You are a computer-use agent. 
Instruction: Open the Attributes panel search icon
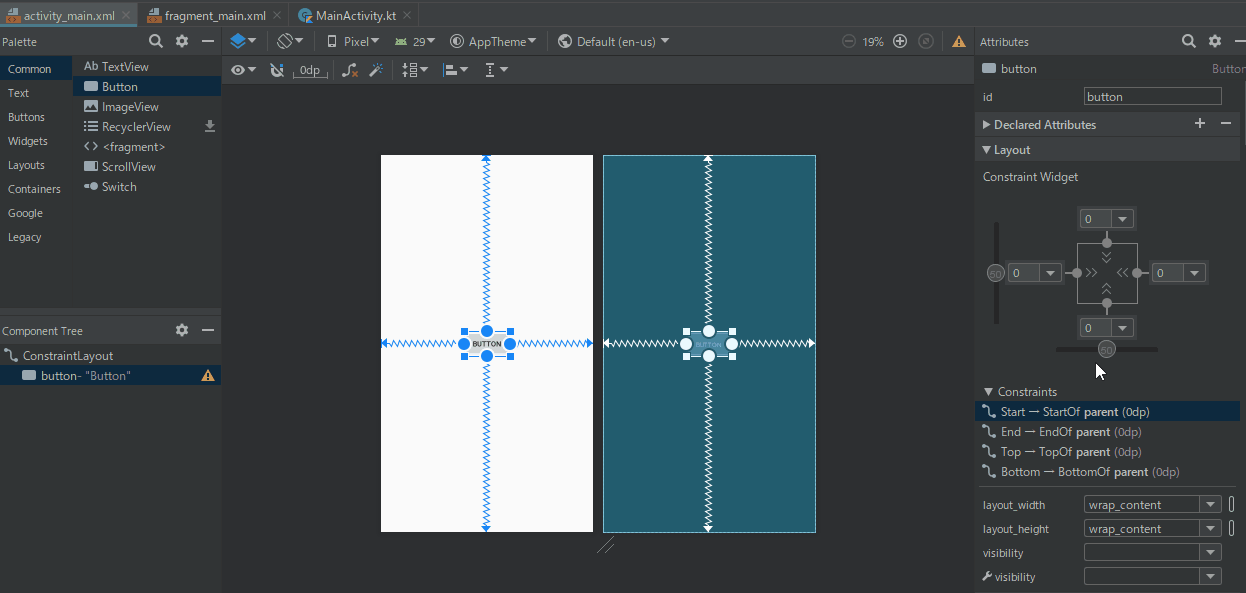click(1188, 41)
